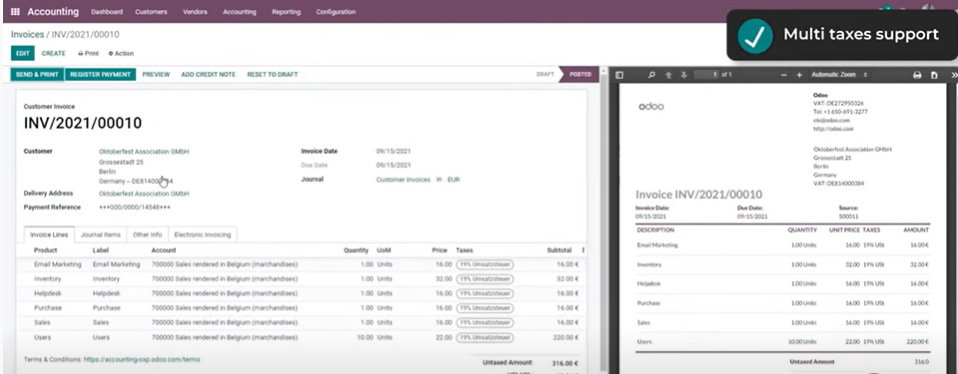Screen dimensions: 958x374
Task: Switch to the Journal Items tab
Action: click(101, 235)
